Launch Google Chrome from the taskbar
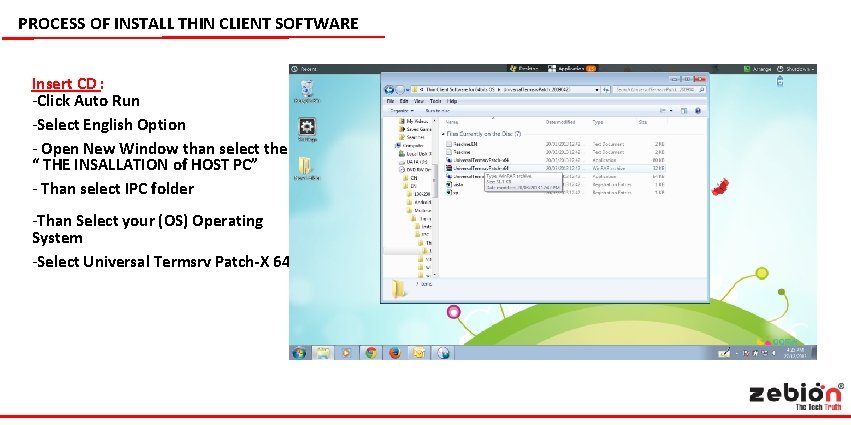Screen dimensions: 851x425 (x=371, y=353)
